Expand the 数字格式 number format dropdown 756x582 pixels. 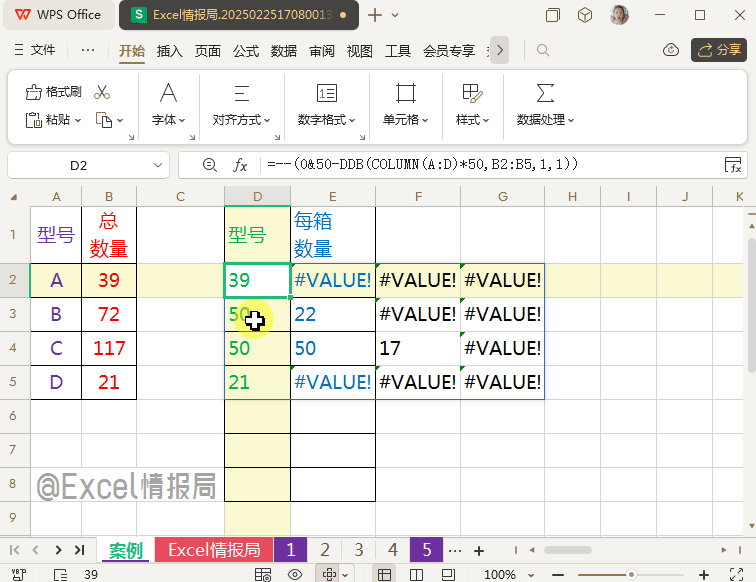327,119
